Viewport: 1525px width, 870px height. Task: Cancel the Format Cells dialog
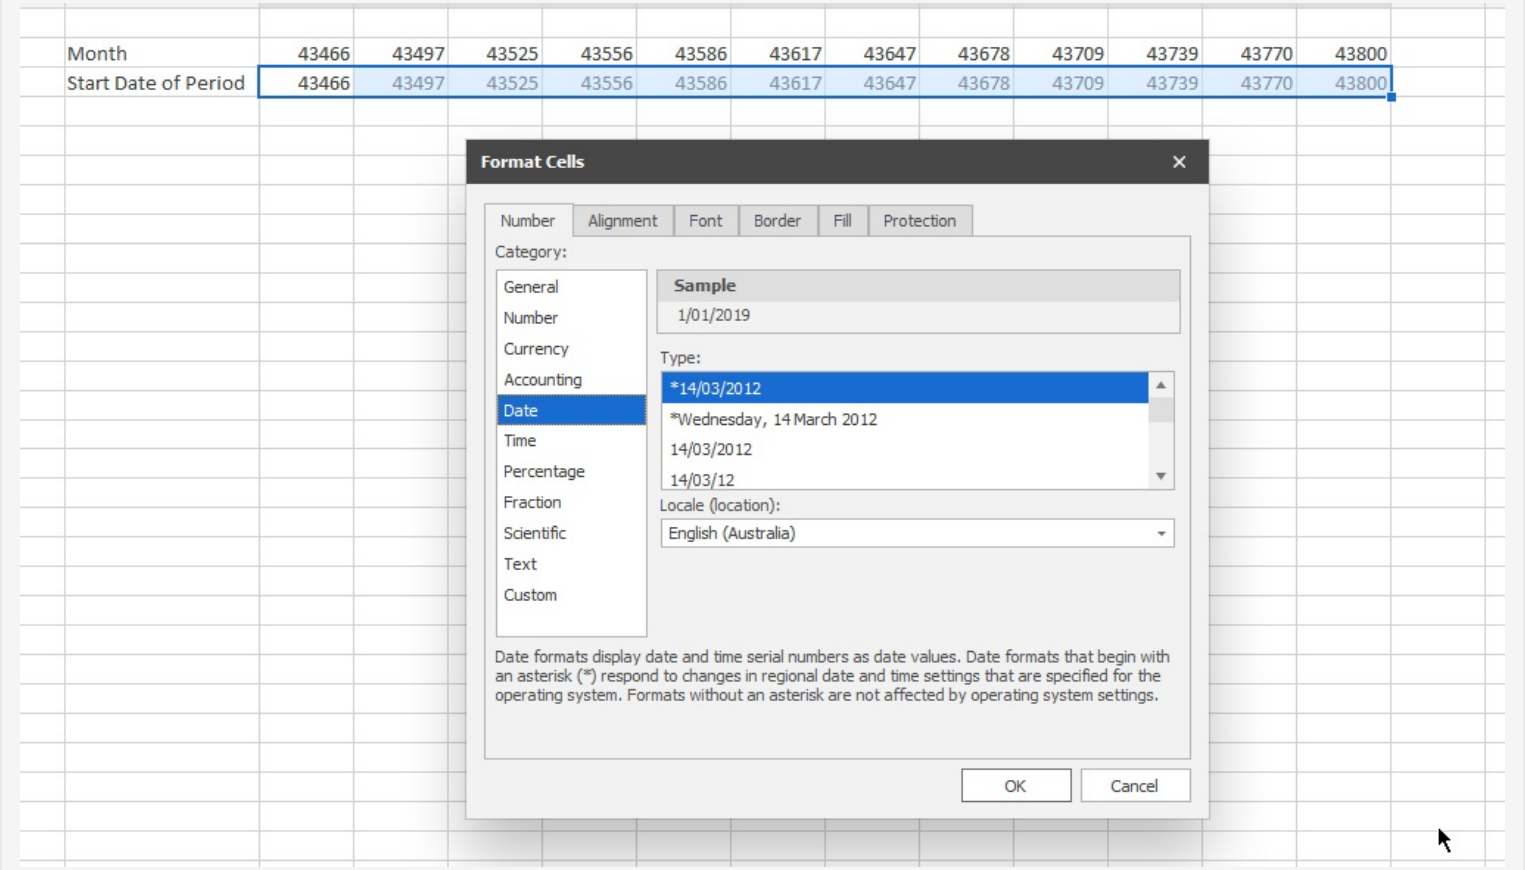tap(1135, 785)
